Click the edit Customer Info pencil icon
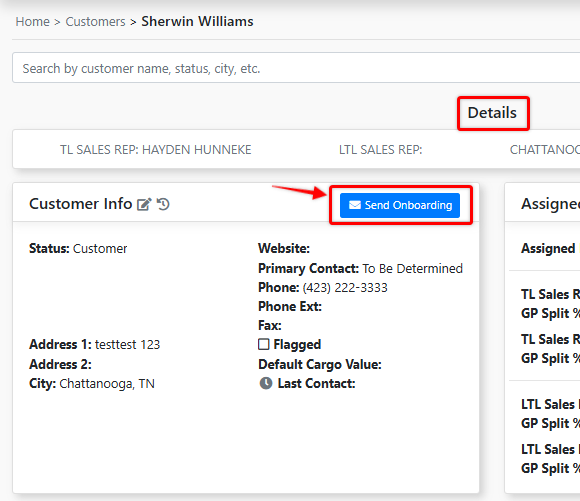Screen dimensions: 580x501 pos(144,204)
